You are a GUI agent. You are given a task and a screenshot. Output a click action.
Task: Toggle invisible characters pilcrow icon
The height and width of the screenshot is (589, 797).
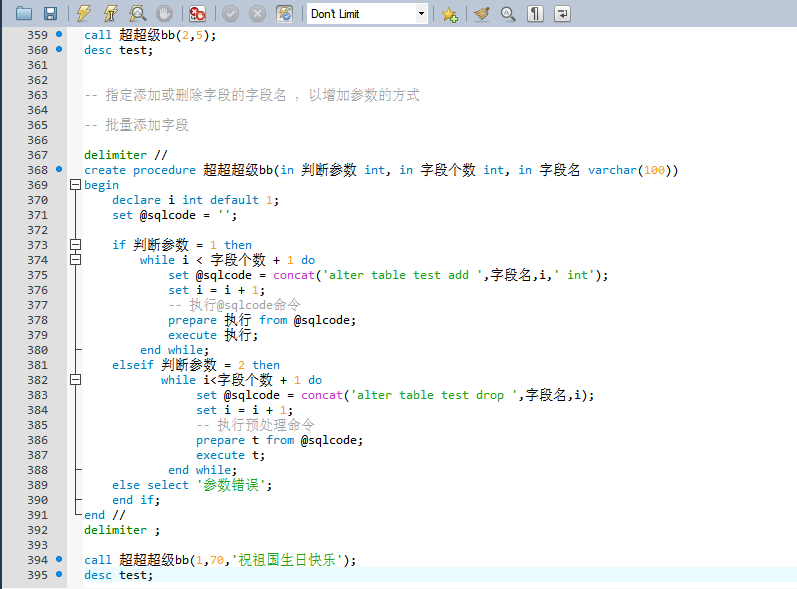(535, 14)
